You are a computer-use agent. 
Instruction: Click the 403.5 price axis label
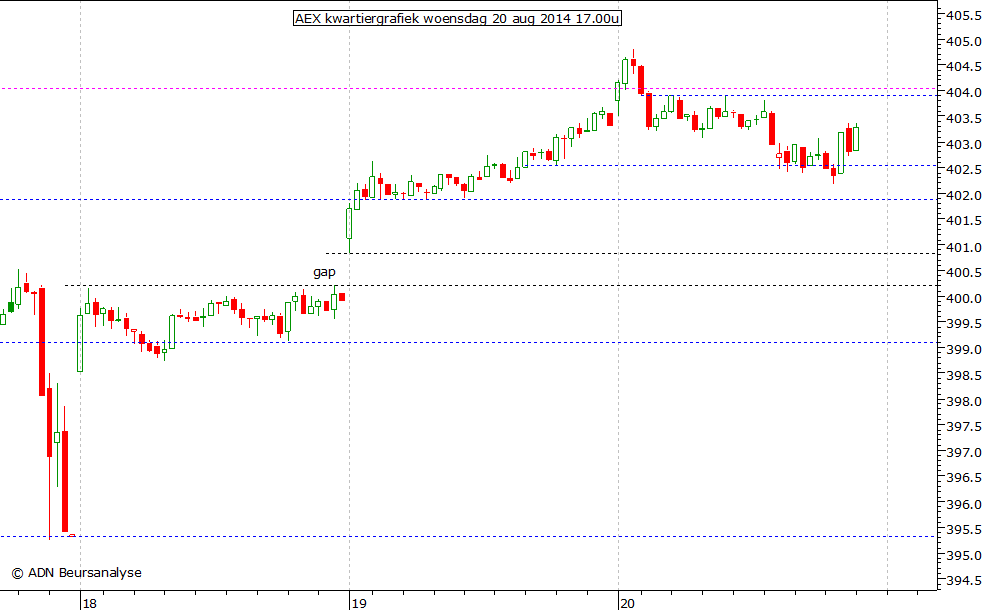point(964,119)
